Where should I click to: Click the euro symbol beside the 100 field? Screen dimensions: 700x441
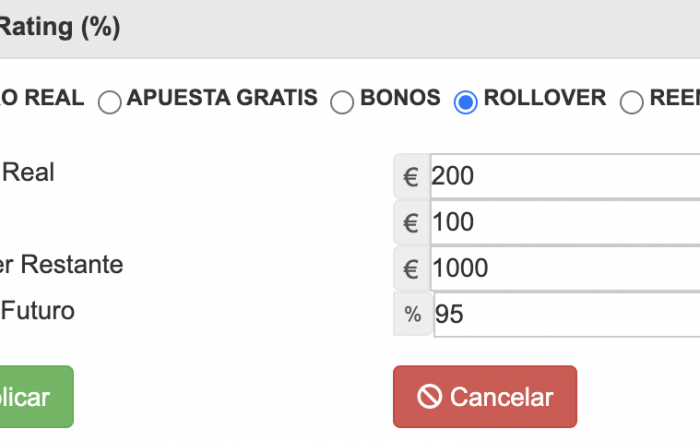tap(411, 223)
